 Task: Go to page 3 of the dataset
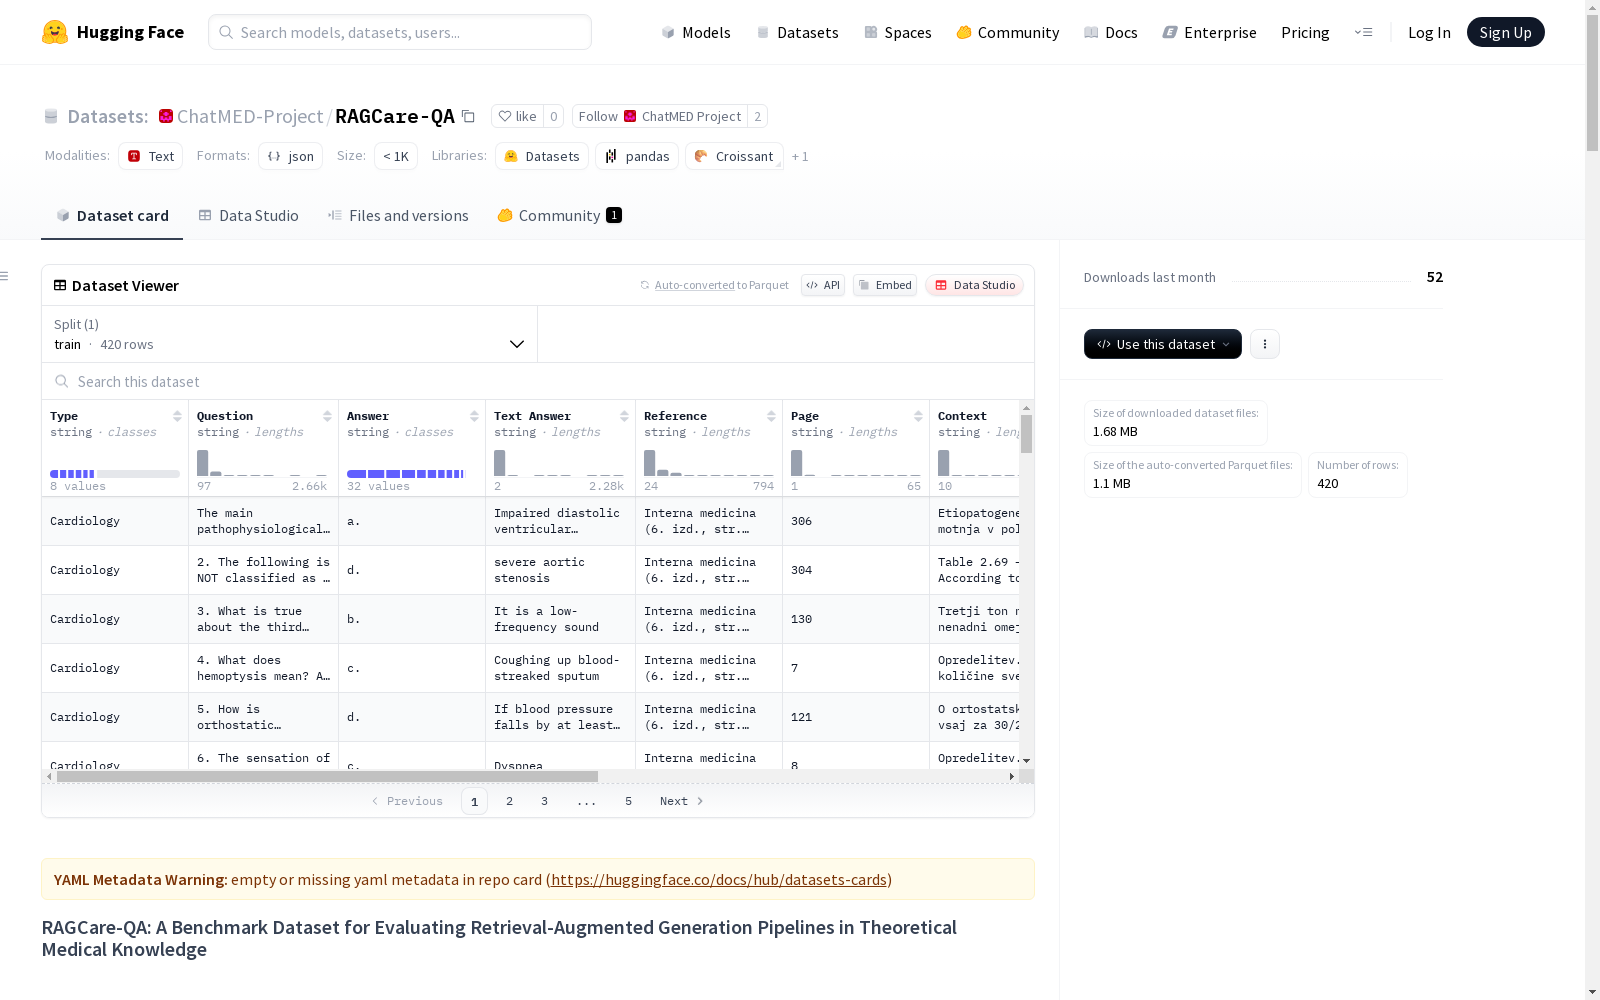545,801
